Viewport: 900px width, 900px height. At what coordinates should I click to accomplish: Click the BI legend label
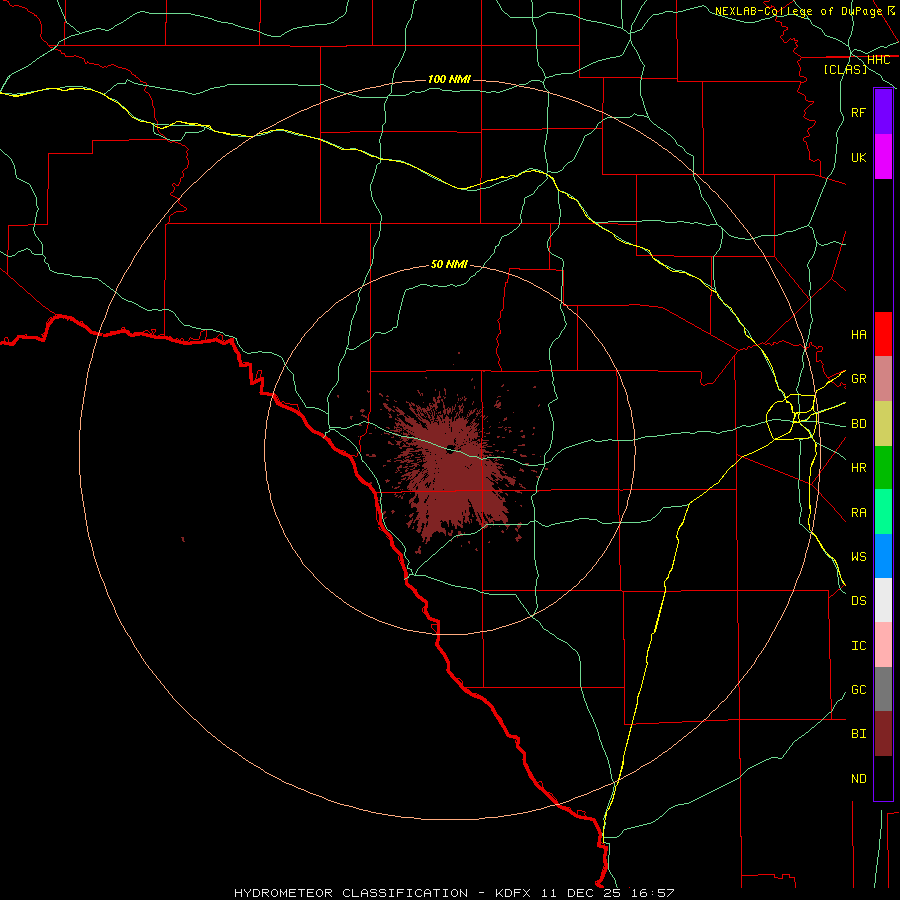pos(858,734)
